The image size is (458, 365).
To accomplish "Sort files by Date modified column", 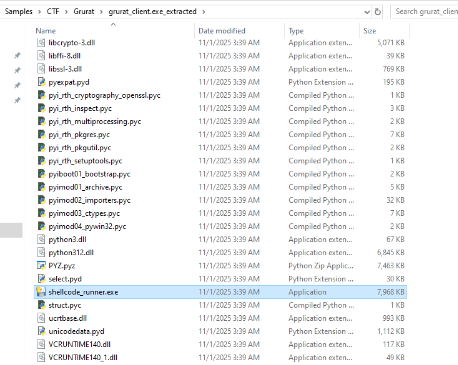I will pos(222,31).
